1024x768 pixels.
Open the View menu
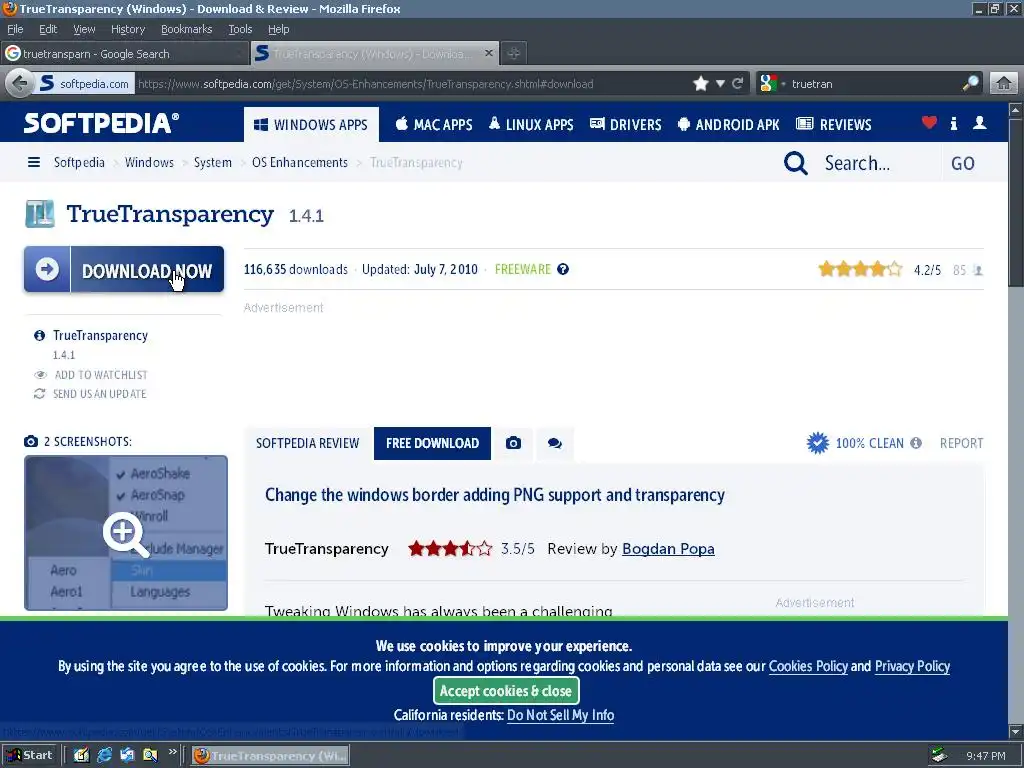[x=84, y=29]
